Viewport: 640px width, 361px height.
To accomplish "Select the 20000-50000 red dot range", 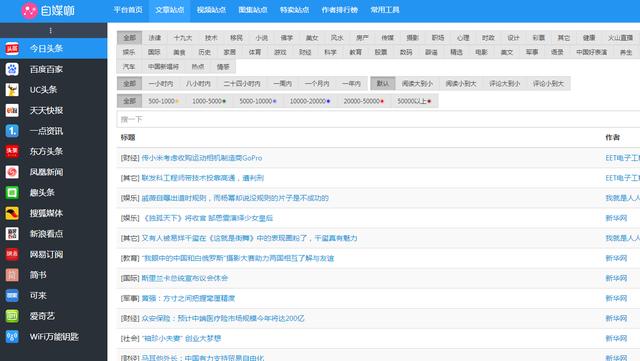I will tap(363, 101).
